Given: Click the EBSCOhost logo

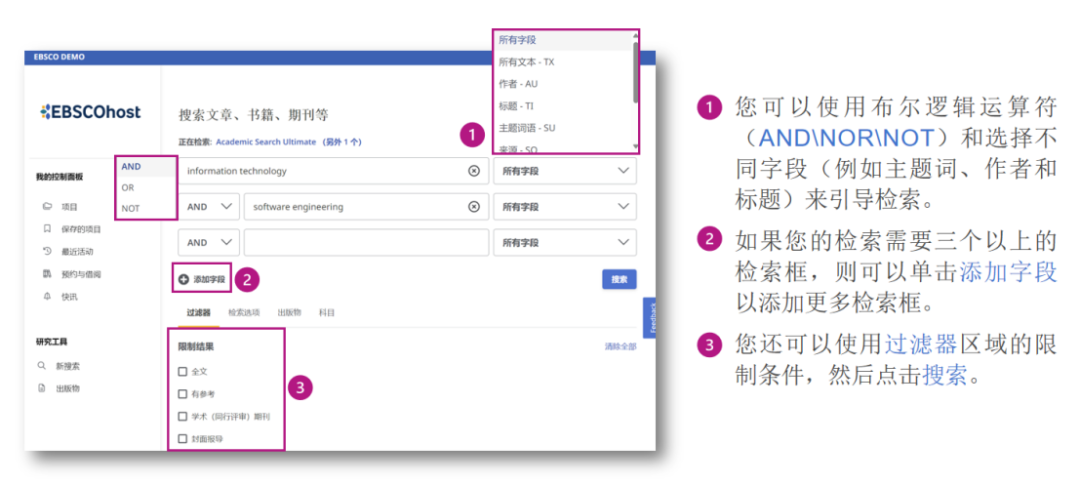Looking at the screenshot, I should coord(90,112).
